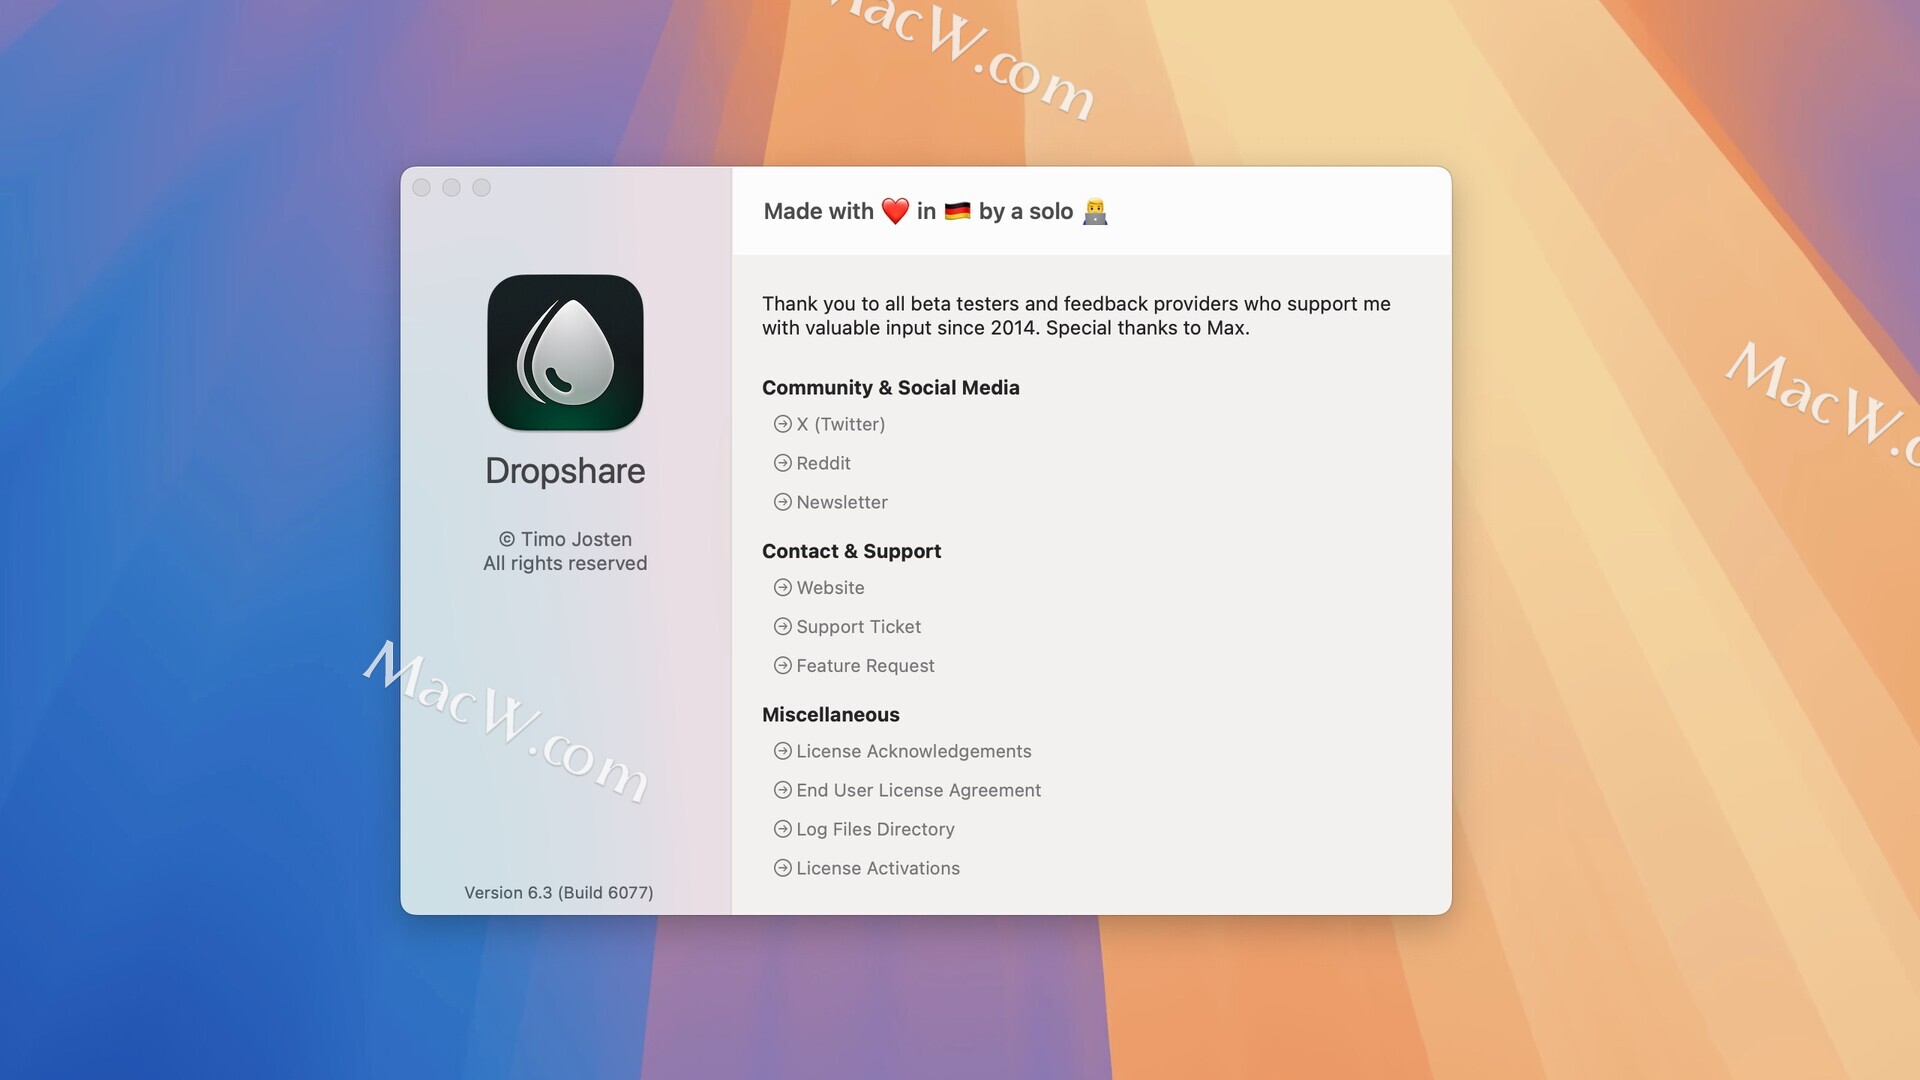The width and height of the screenshot is (1920, 1080).
Task: Close the About Dropshare window
Action: (x=422, y=188)
